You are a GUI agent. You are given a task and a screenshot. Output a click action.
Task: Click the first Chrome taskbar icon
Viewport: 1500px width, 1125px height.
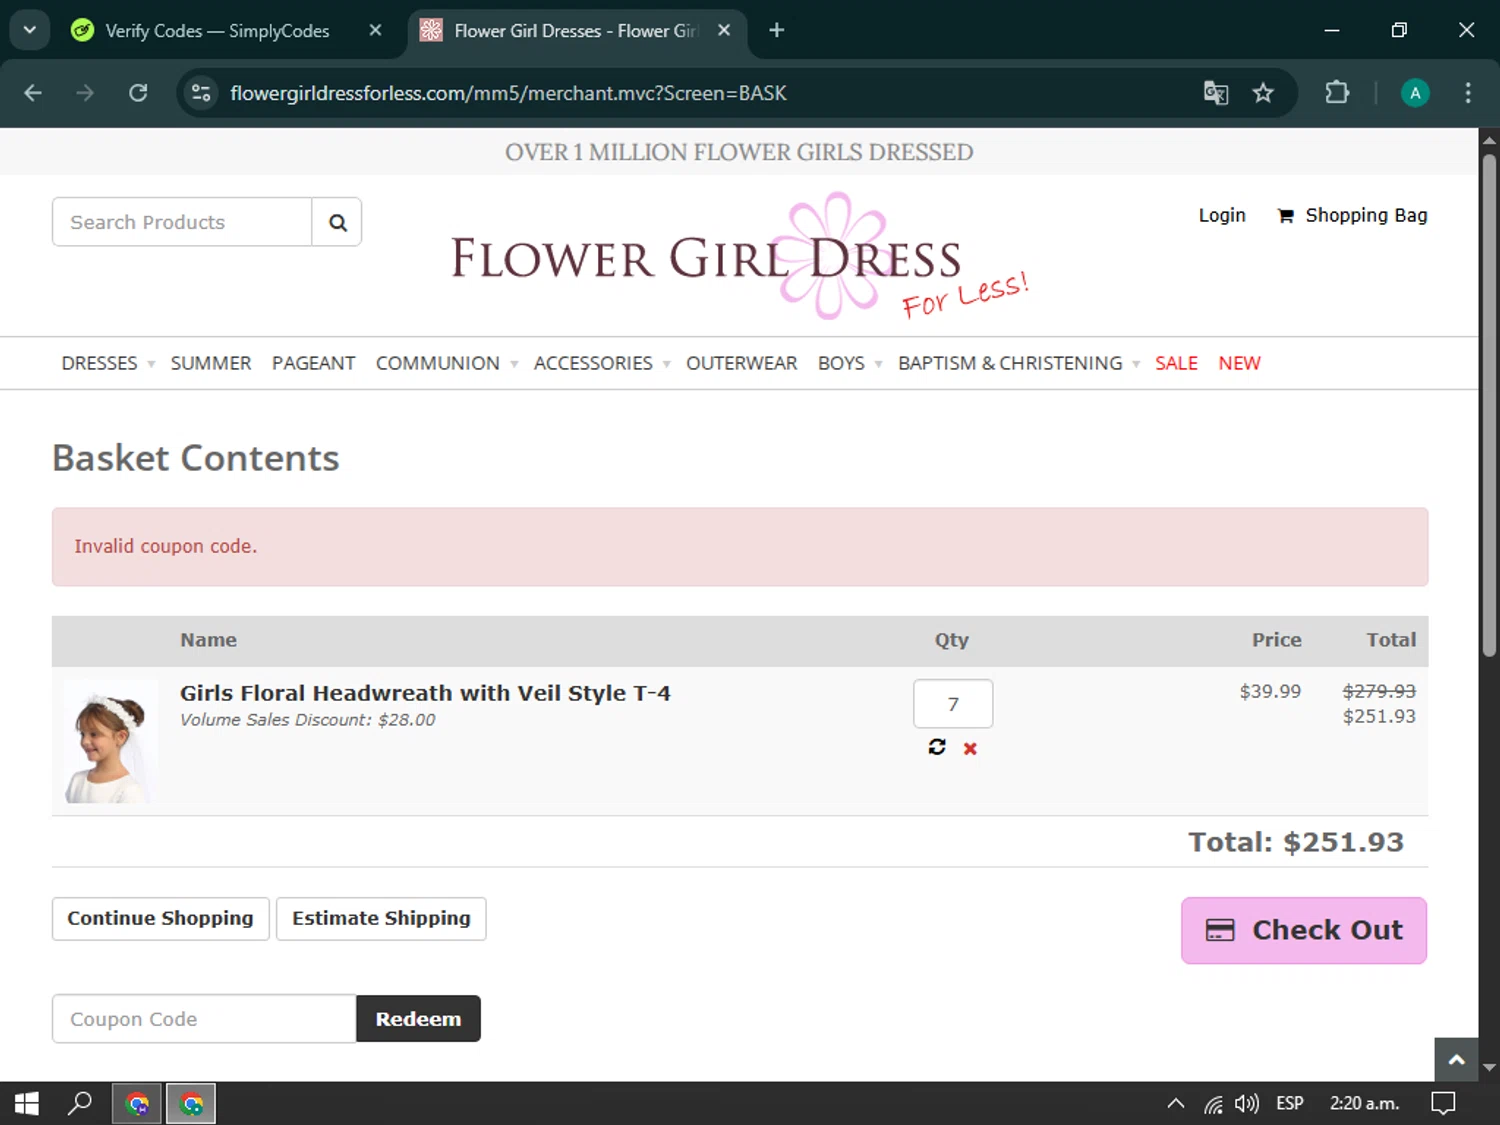coord(137,1104)
